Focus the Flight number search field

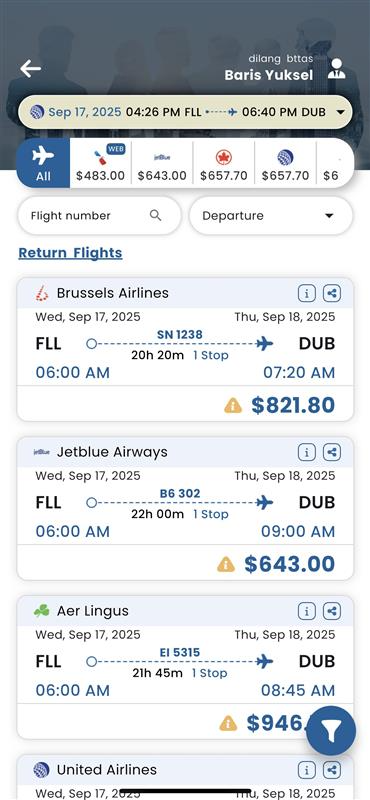100,216
